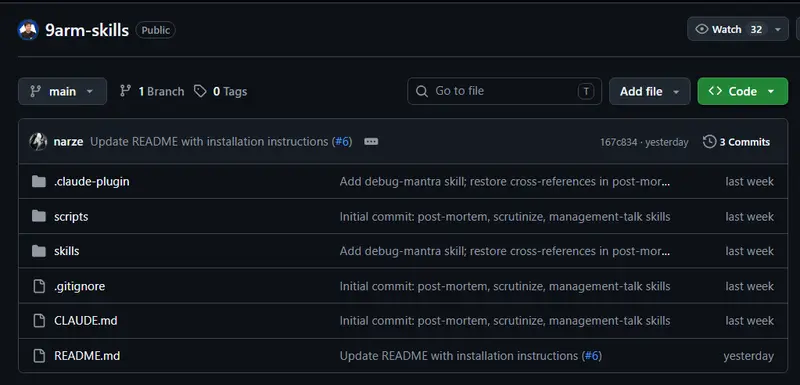Click the narze committer avatar
The image size is (800, 385).
tap(38, 142)
